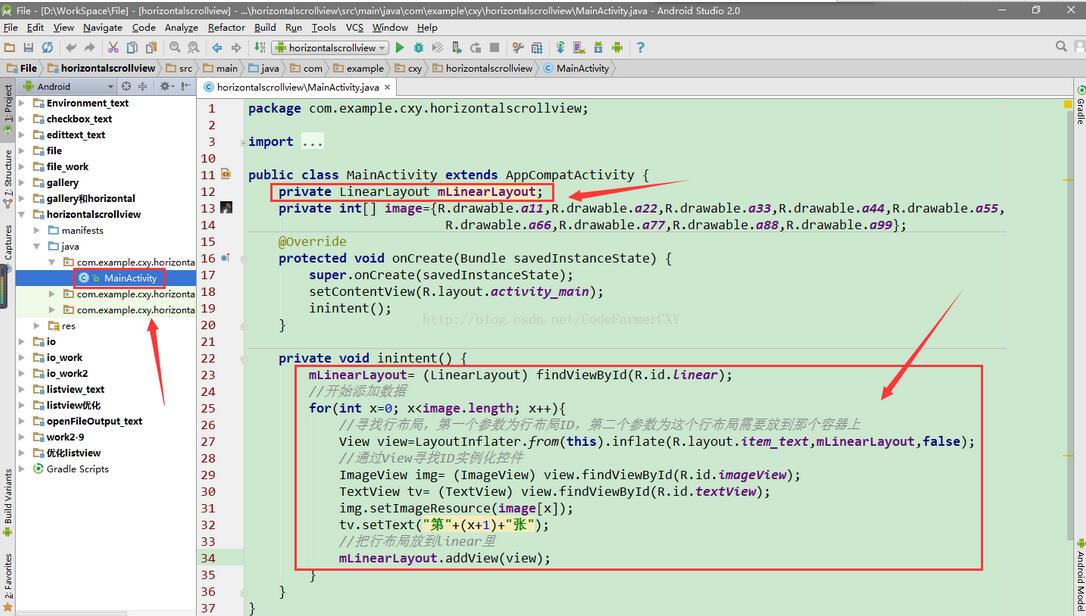Toggle the 2: Favorites tool window

[x=8, y=581]
